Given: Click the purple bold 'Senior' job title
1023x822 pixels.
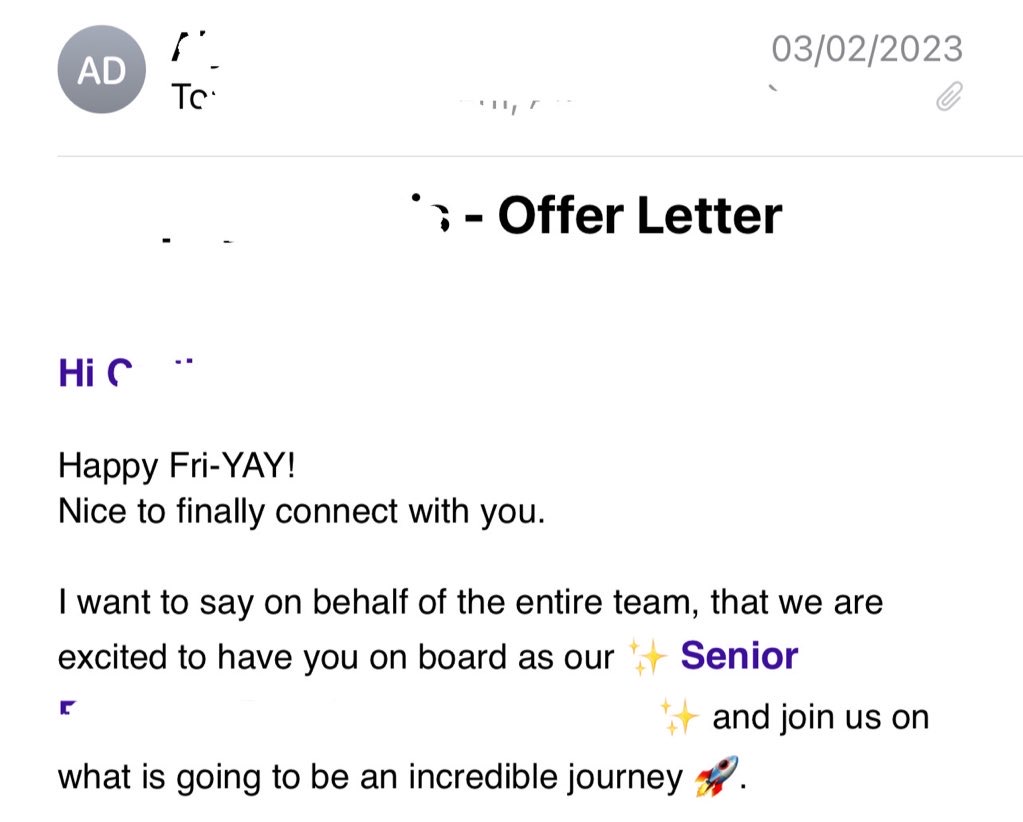Looking at the screenshot, I should 739,657.
